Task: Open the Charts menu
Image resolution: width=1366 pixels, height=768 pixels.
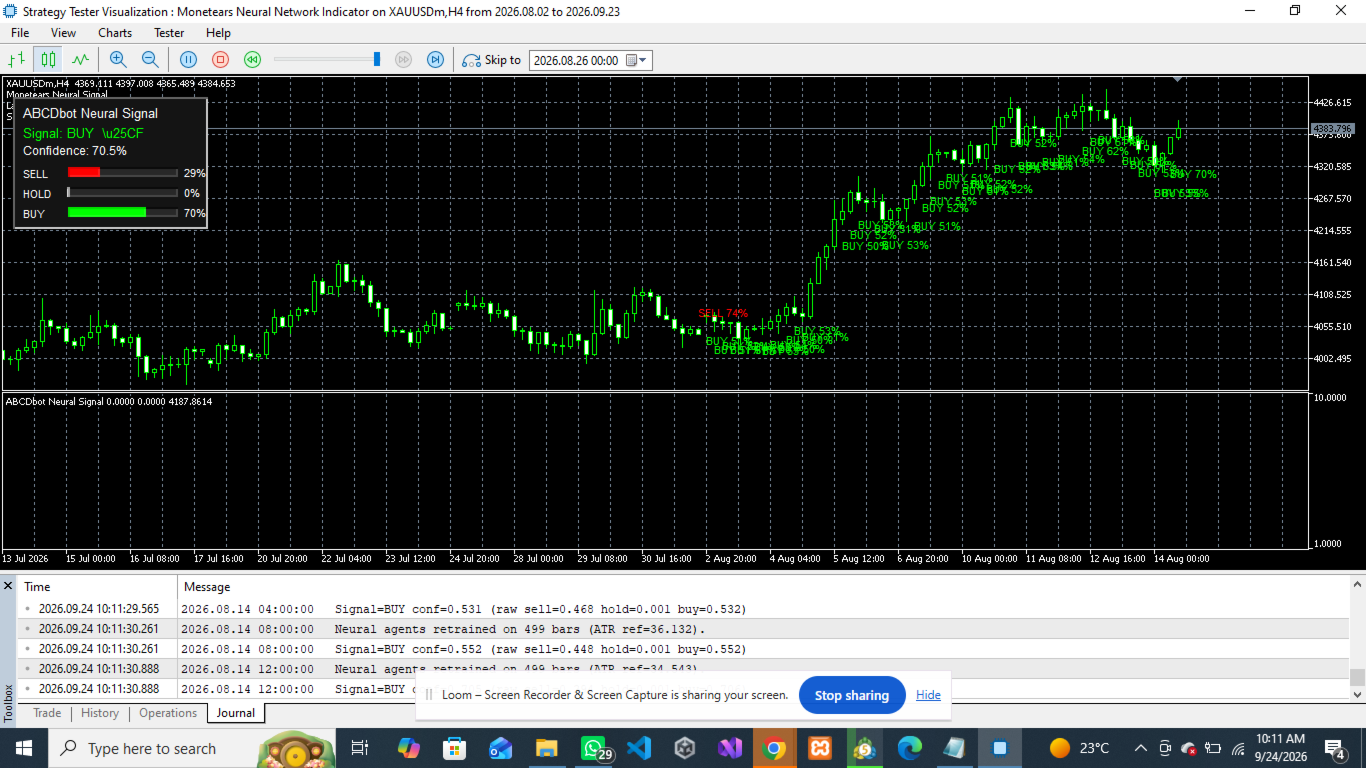Action: (115, 33)
